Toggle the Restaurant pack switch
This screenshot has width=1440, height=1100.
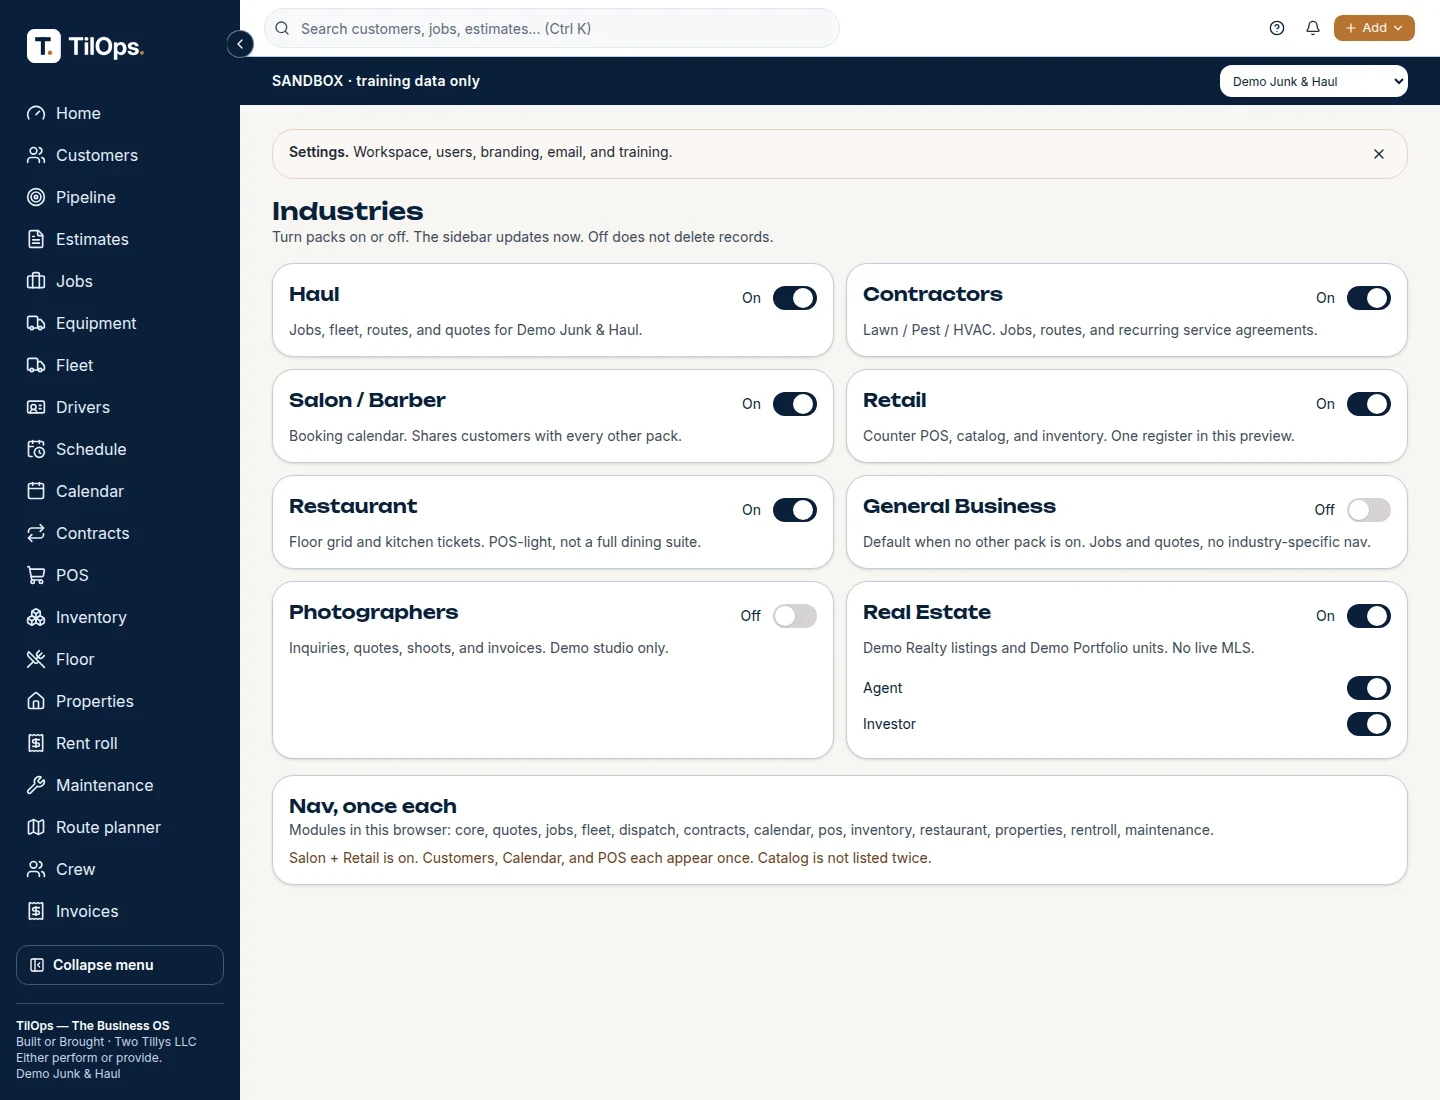(795, 510)
